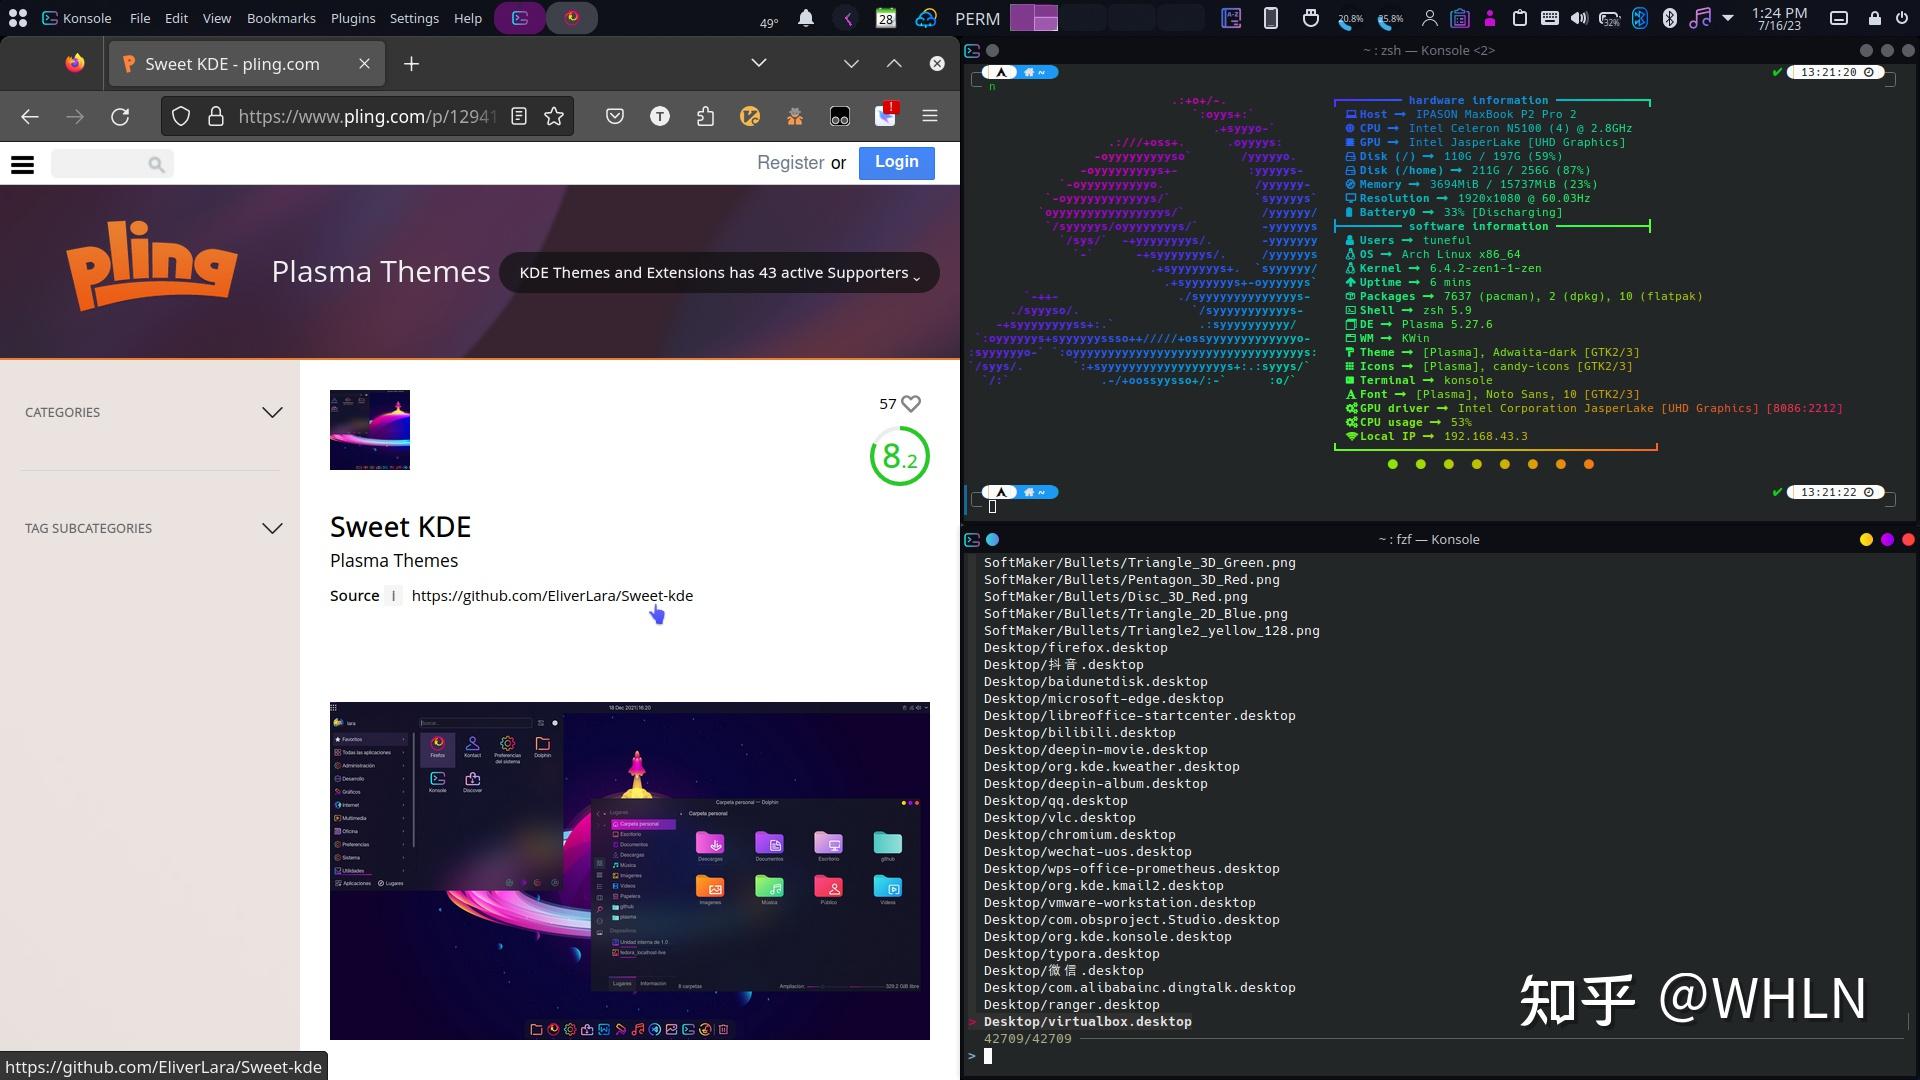The image size is (1920, 1080).
Task: Save page to Pocket
Action: (615, 117)
